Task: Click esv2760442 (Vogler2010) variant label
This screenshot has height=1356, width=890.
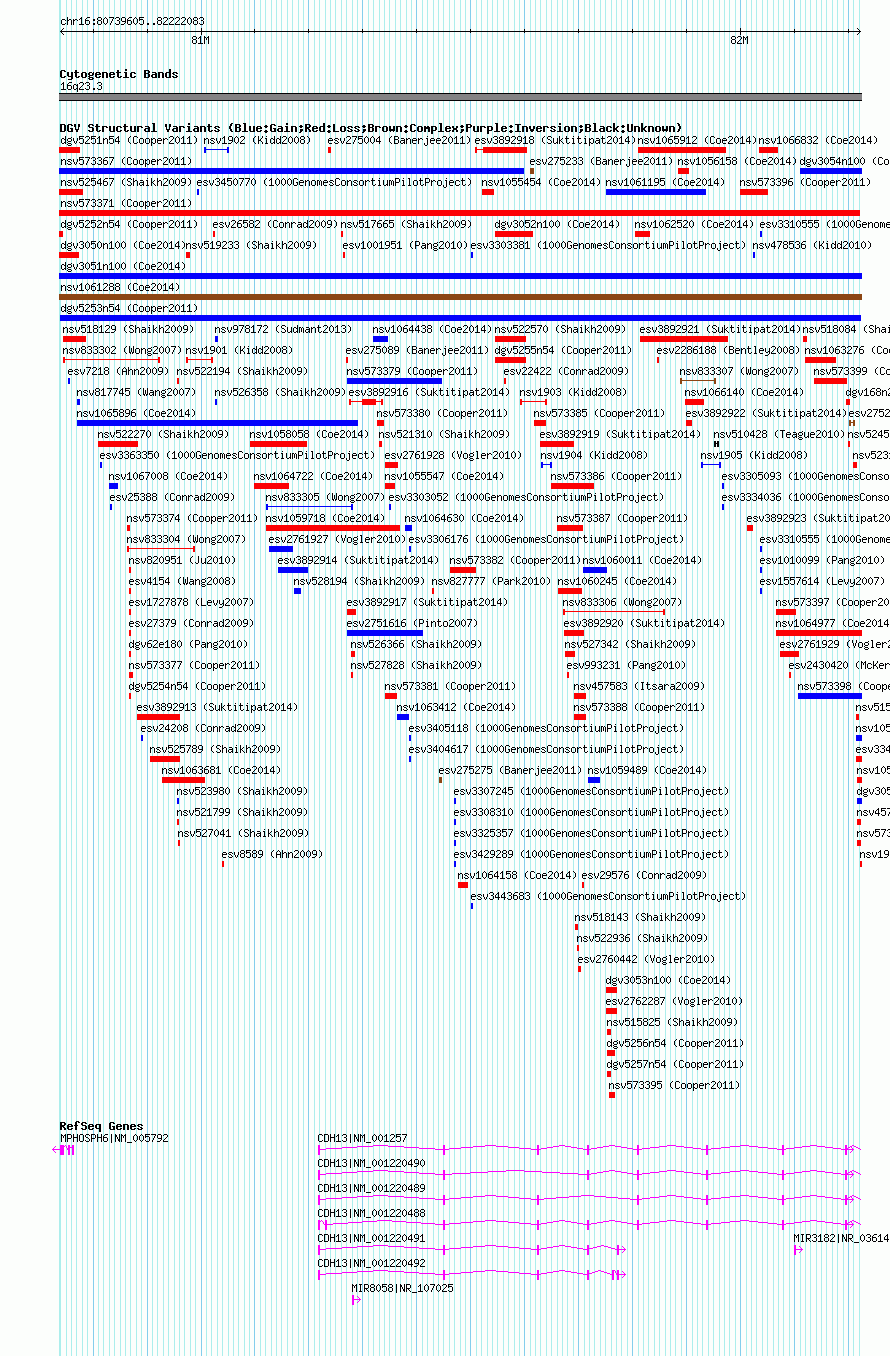Action: (647, 959)
